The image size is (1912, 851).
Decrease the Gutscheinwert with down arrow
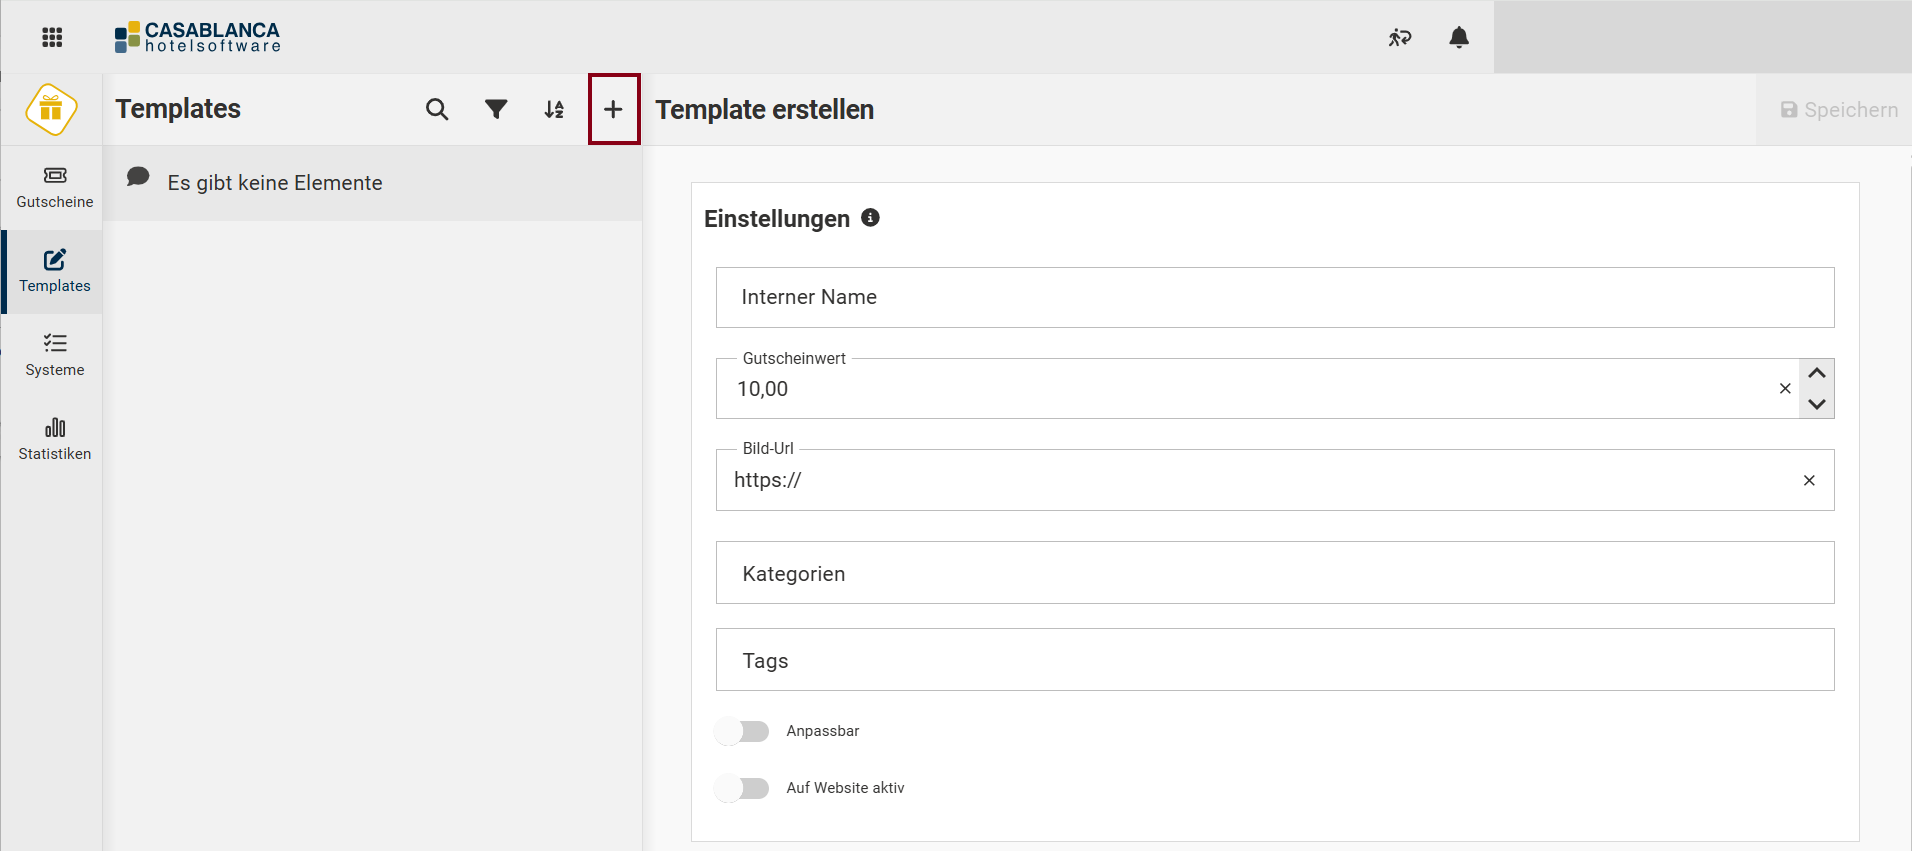click(x=1817, y=404)
